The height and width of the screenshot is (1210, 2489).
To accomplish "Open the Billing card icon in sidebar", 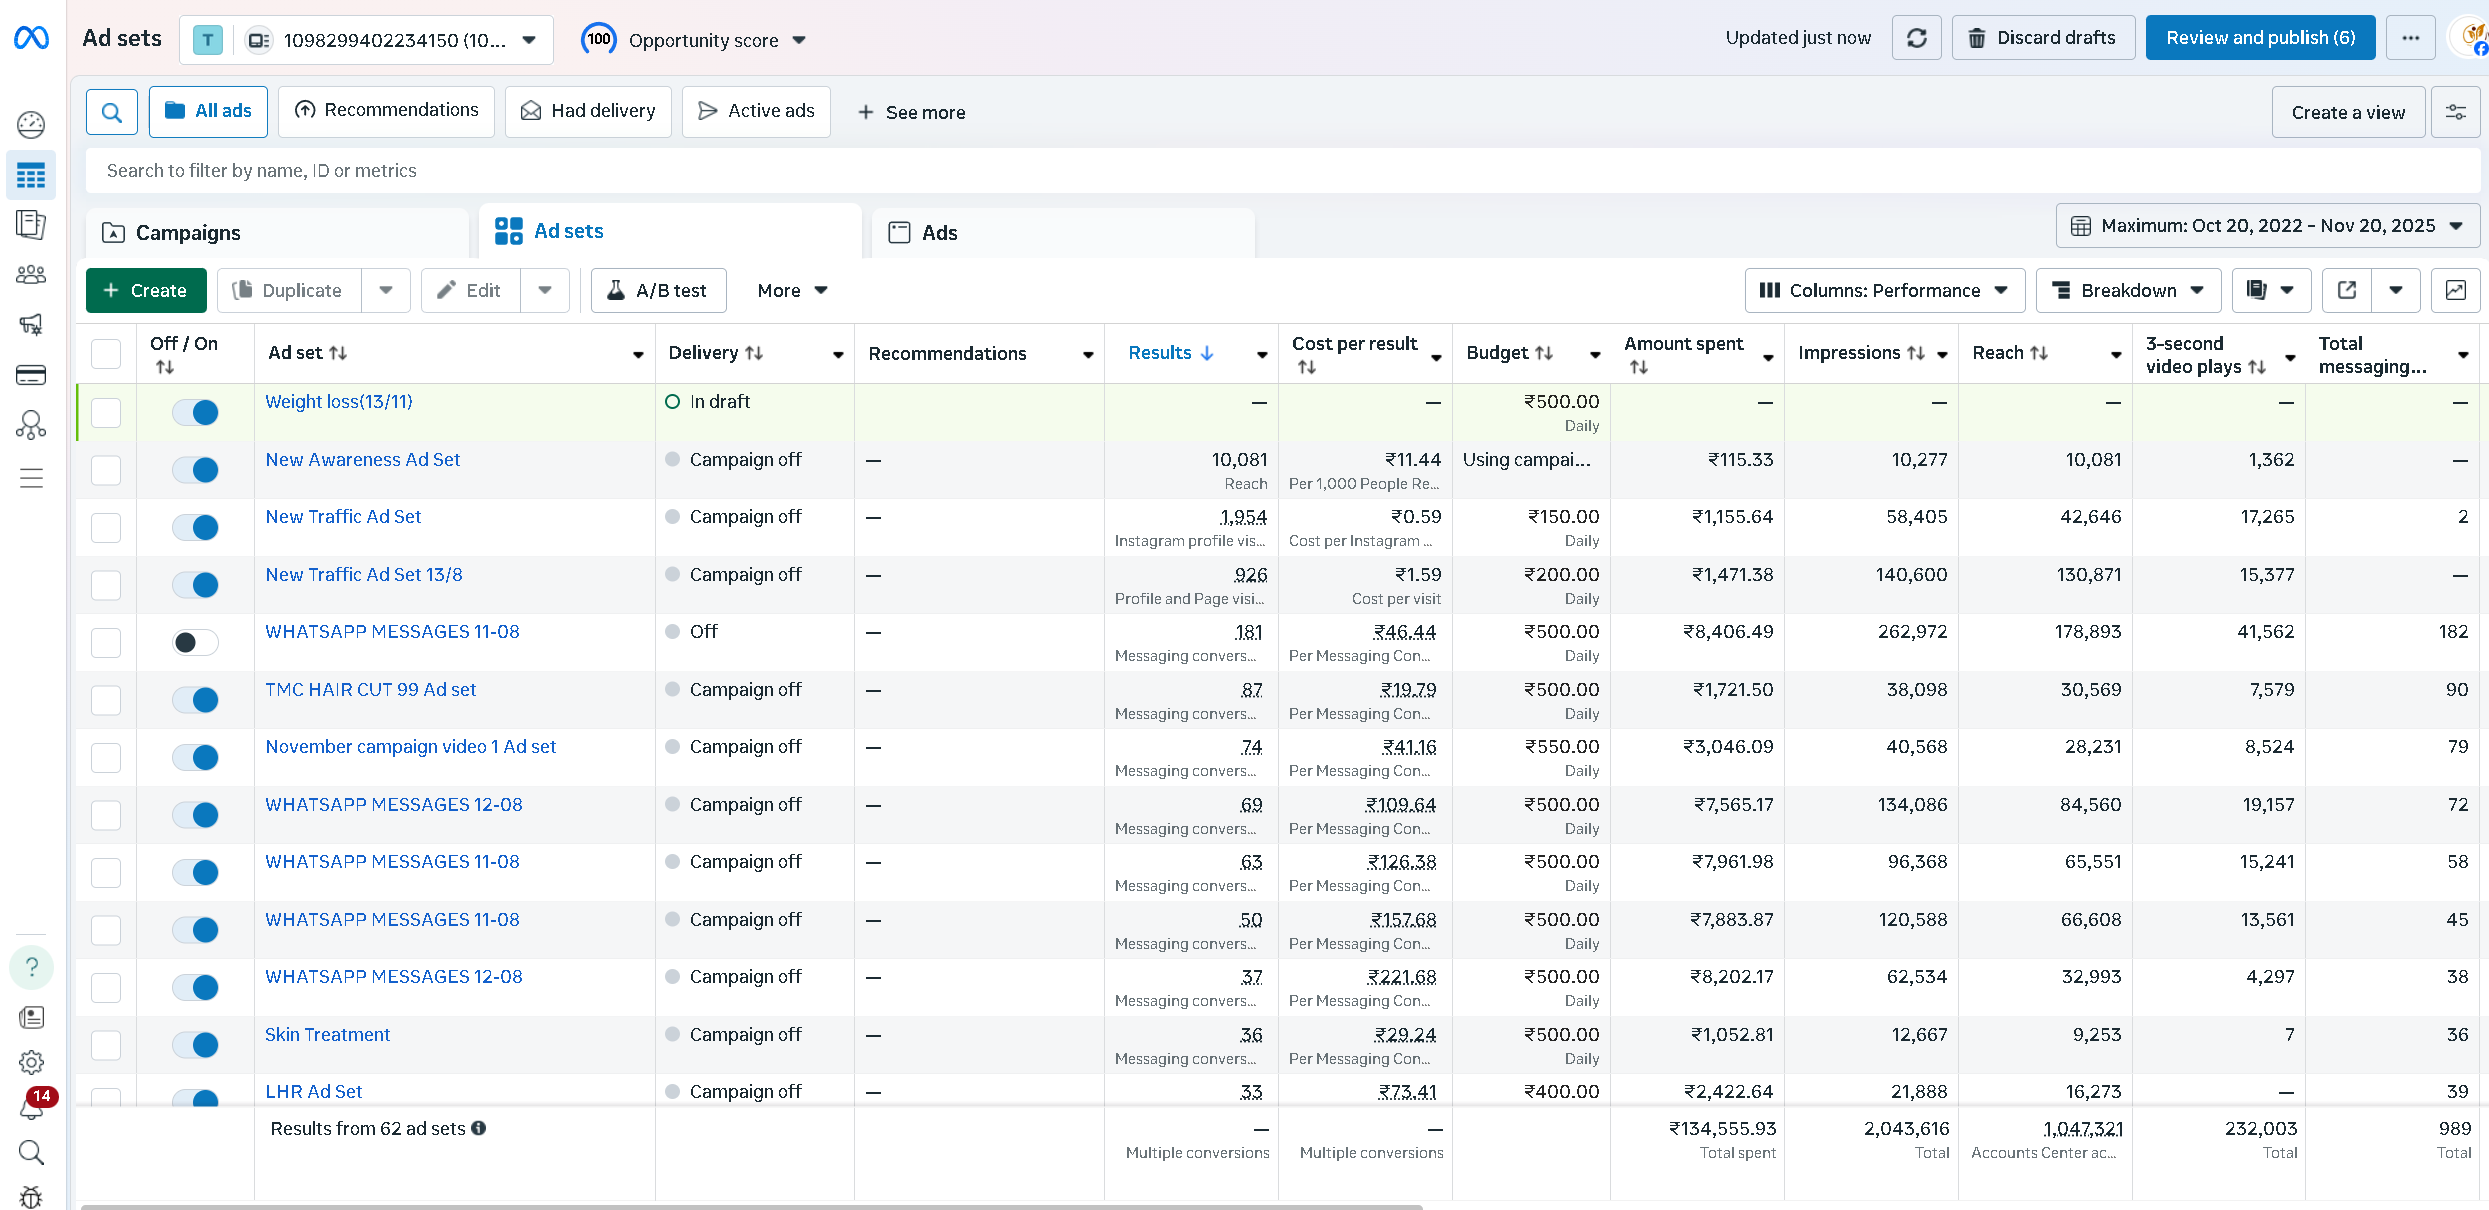I will point(31,375).
